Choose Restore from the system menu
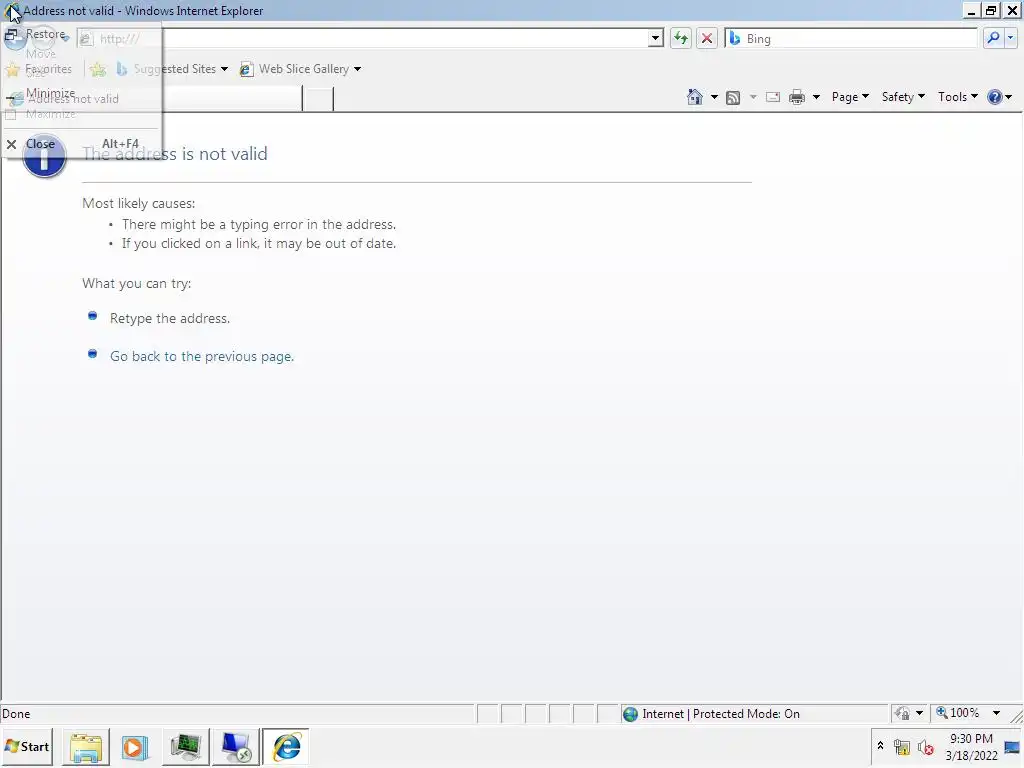The image size is (1024, 768). 81,34
